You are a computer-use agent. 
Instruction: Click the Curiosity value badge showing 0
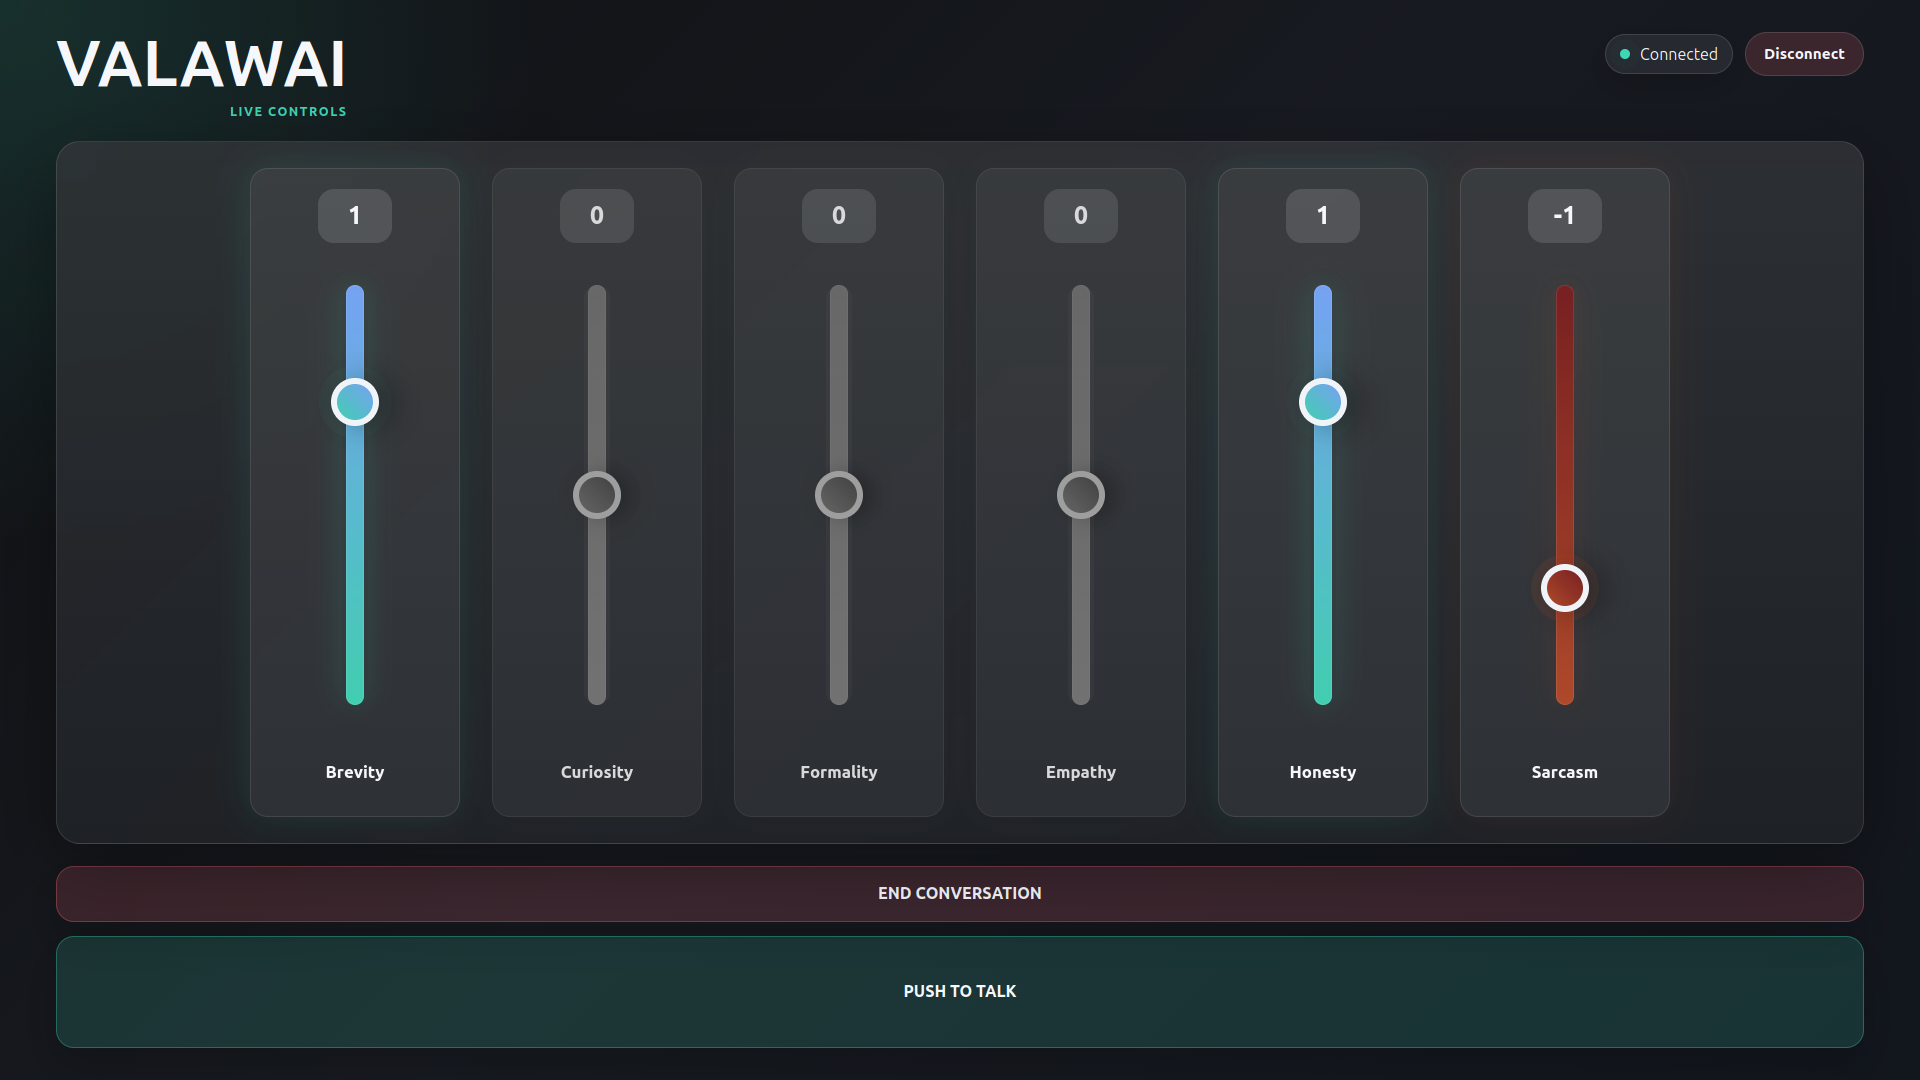(x=597, y=216)
